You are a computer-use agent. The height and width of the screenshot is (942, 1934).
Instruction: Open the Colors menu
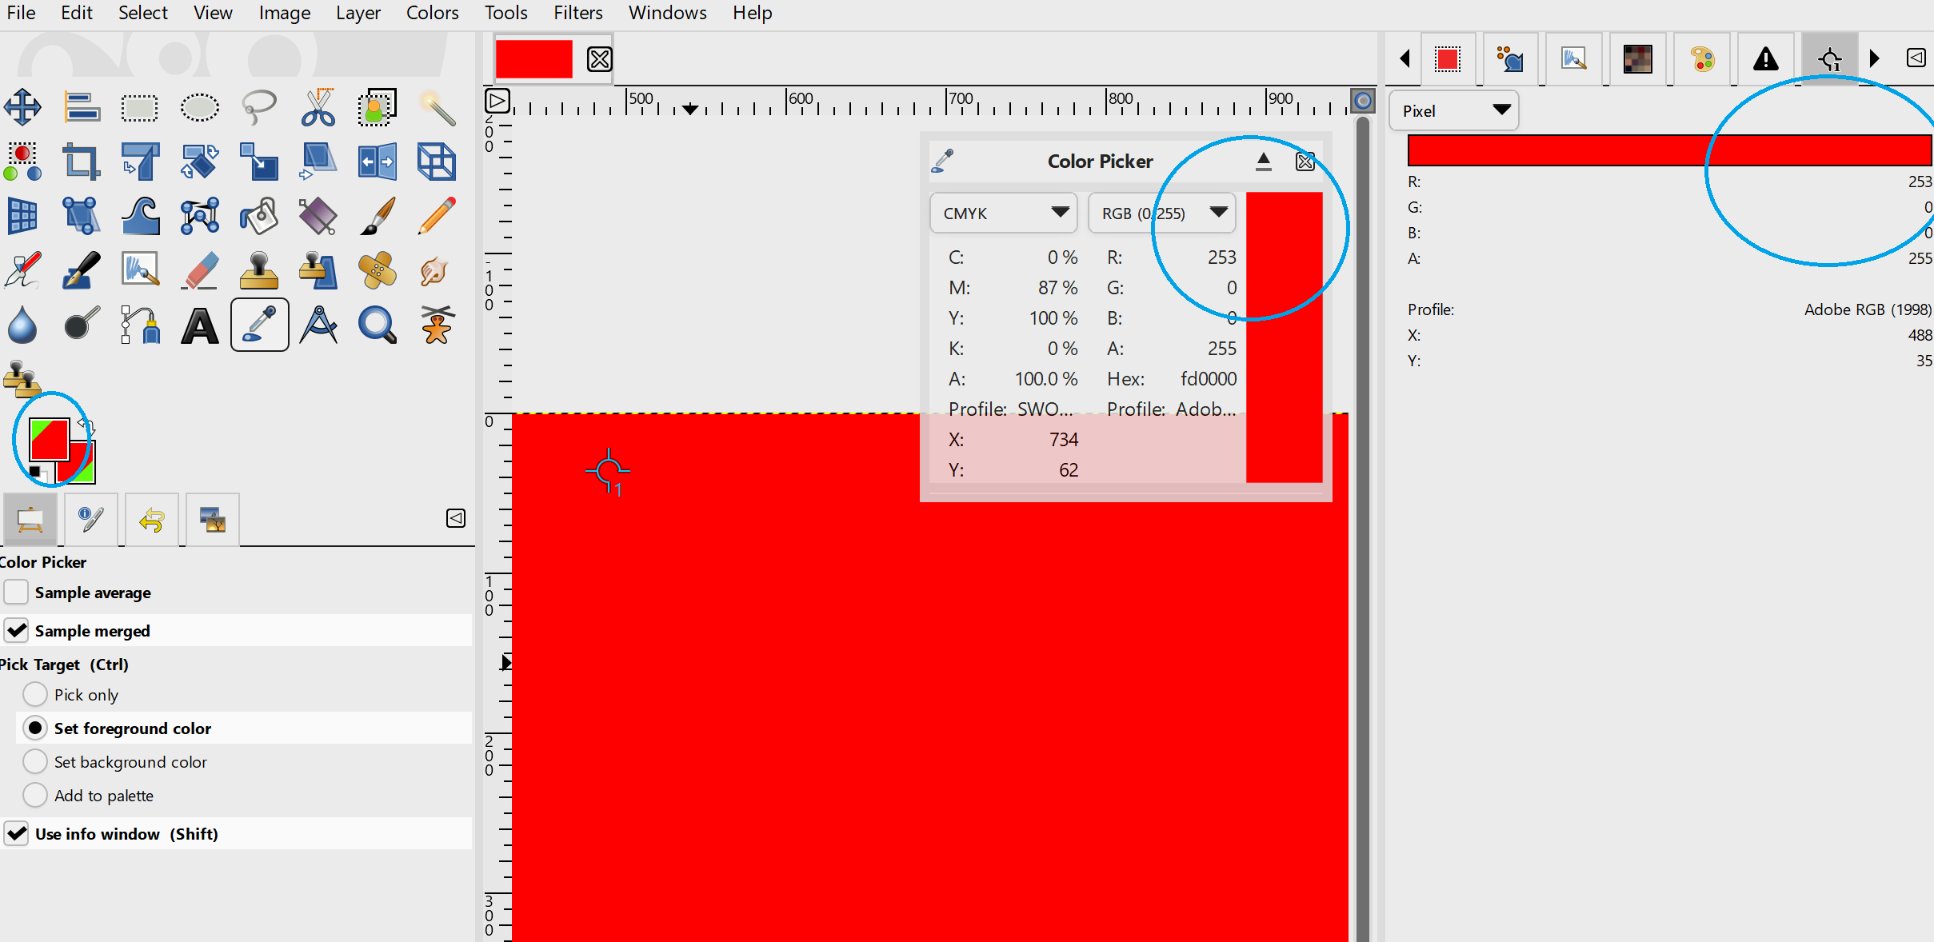tap(431, 13)
